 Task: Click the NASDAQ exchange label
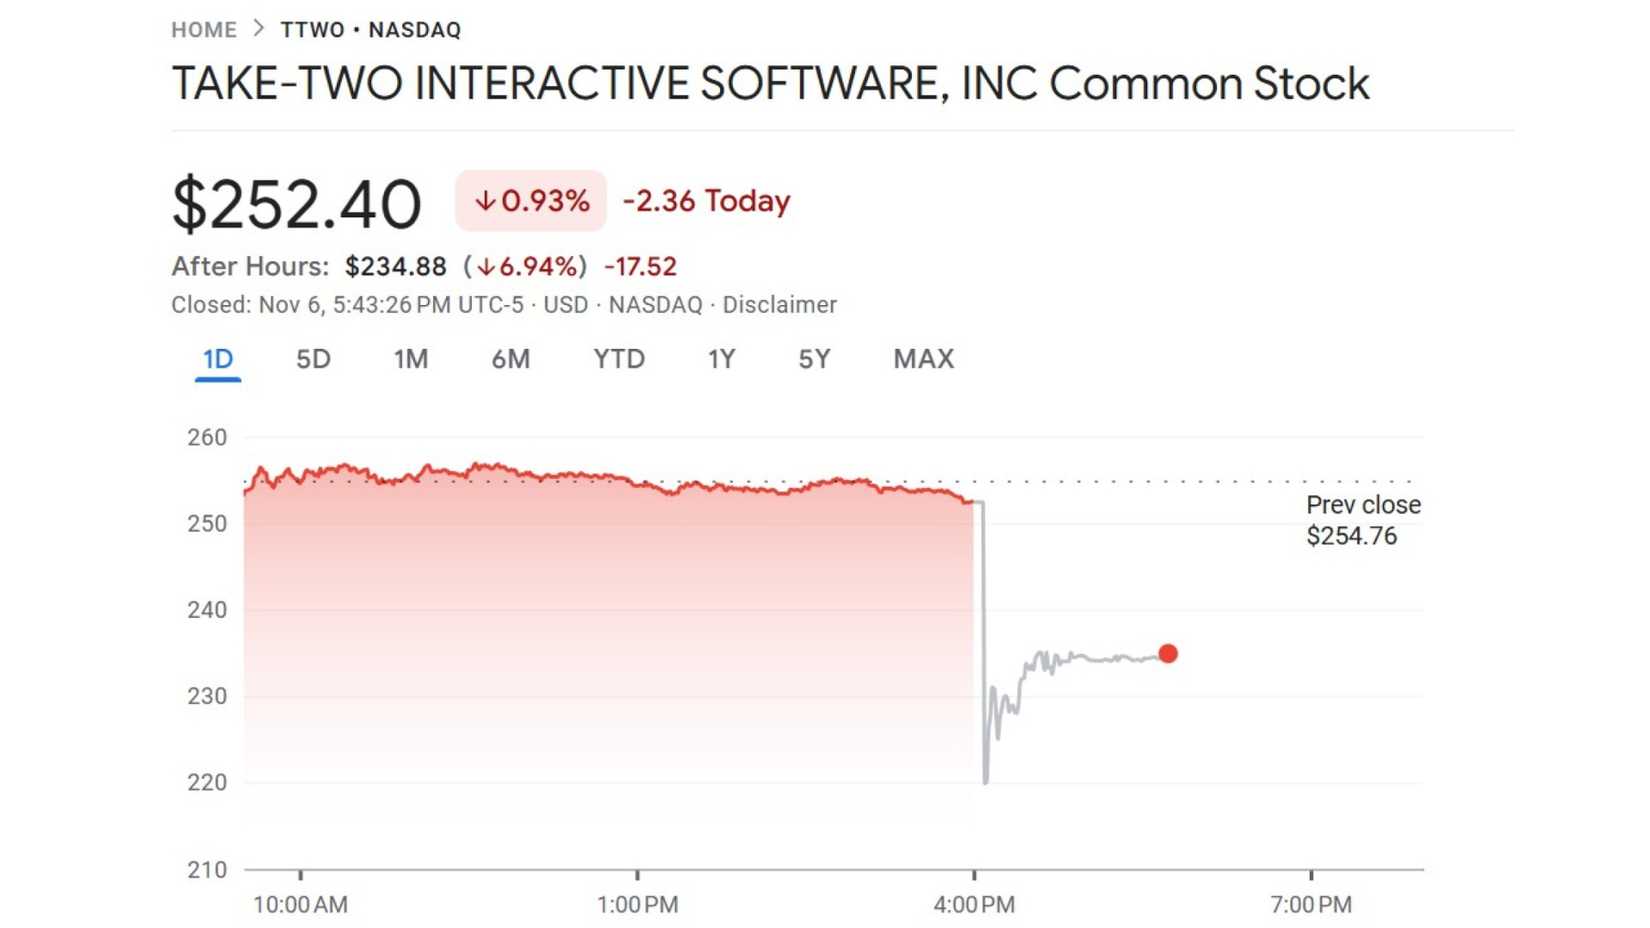655,305
